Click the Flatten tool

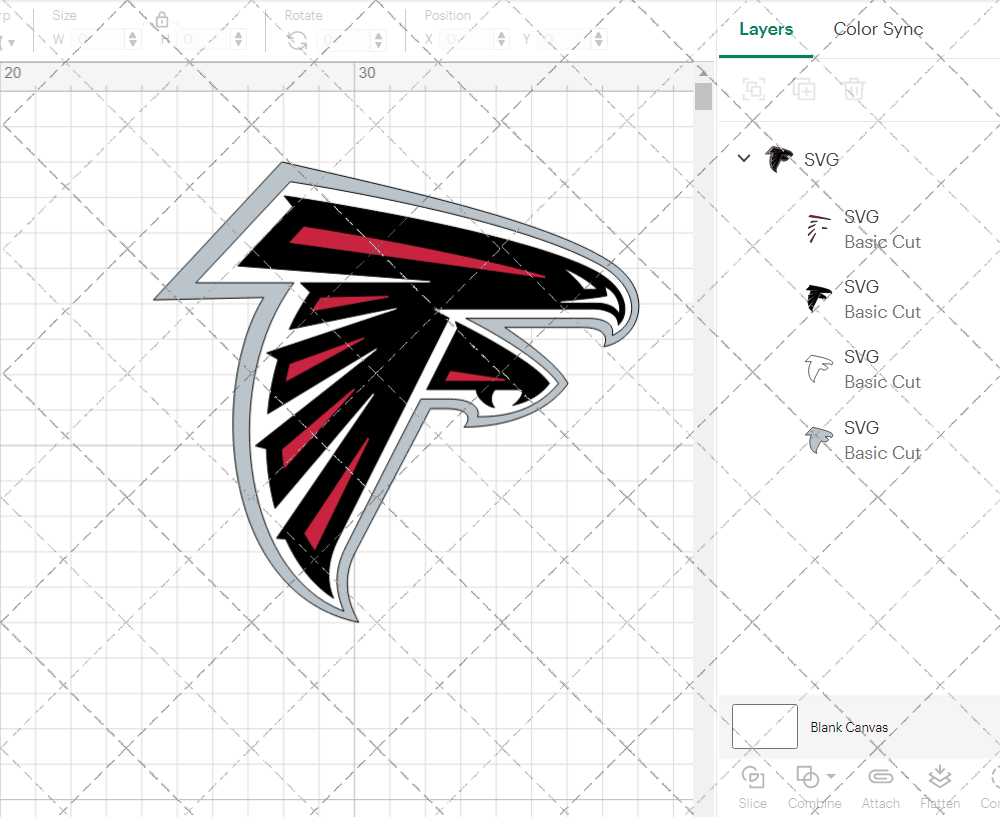[939, 787]
